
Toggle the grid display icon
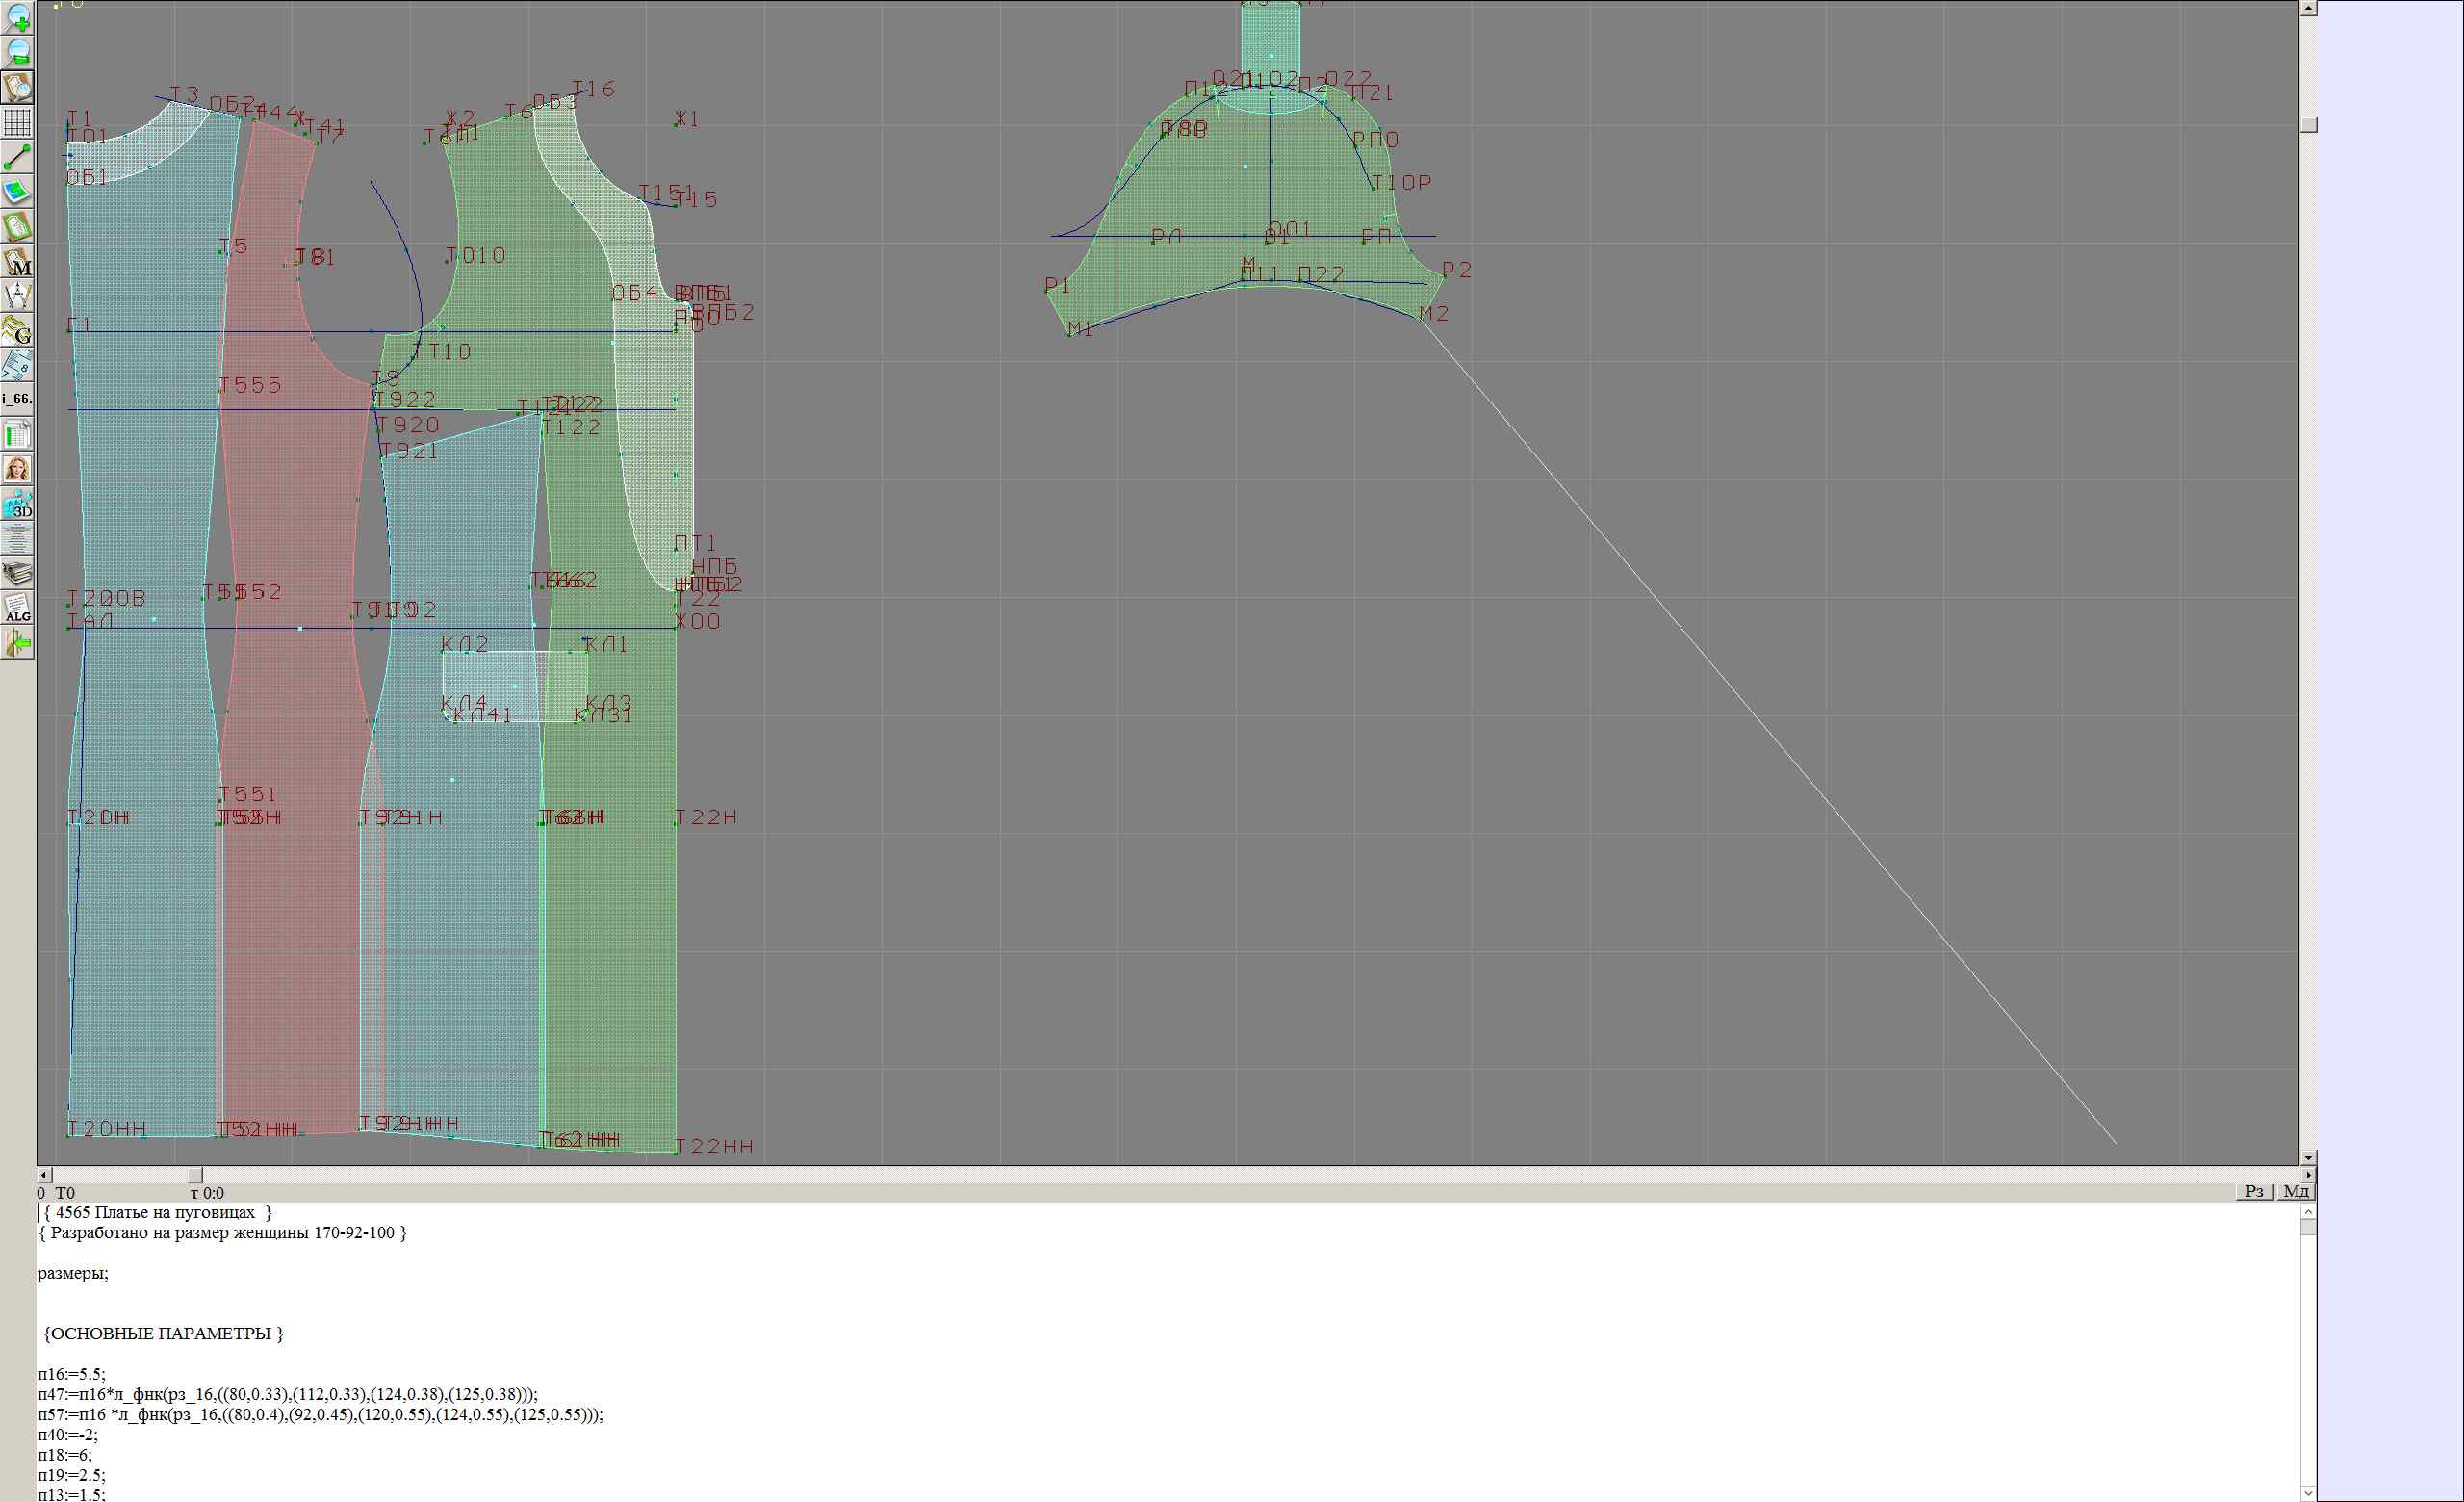coord(18,122)
